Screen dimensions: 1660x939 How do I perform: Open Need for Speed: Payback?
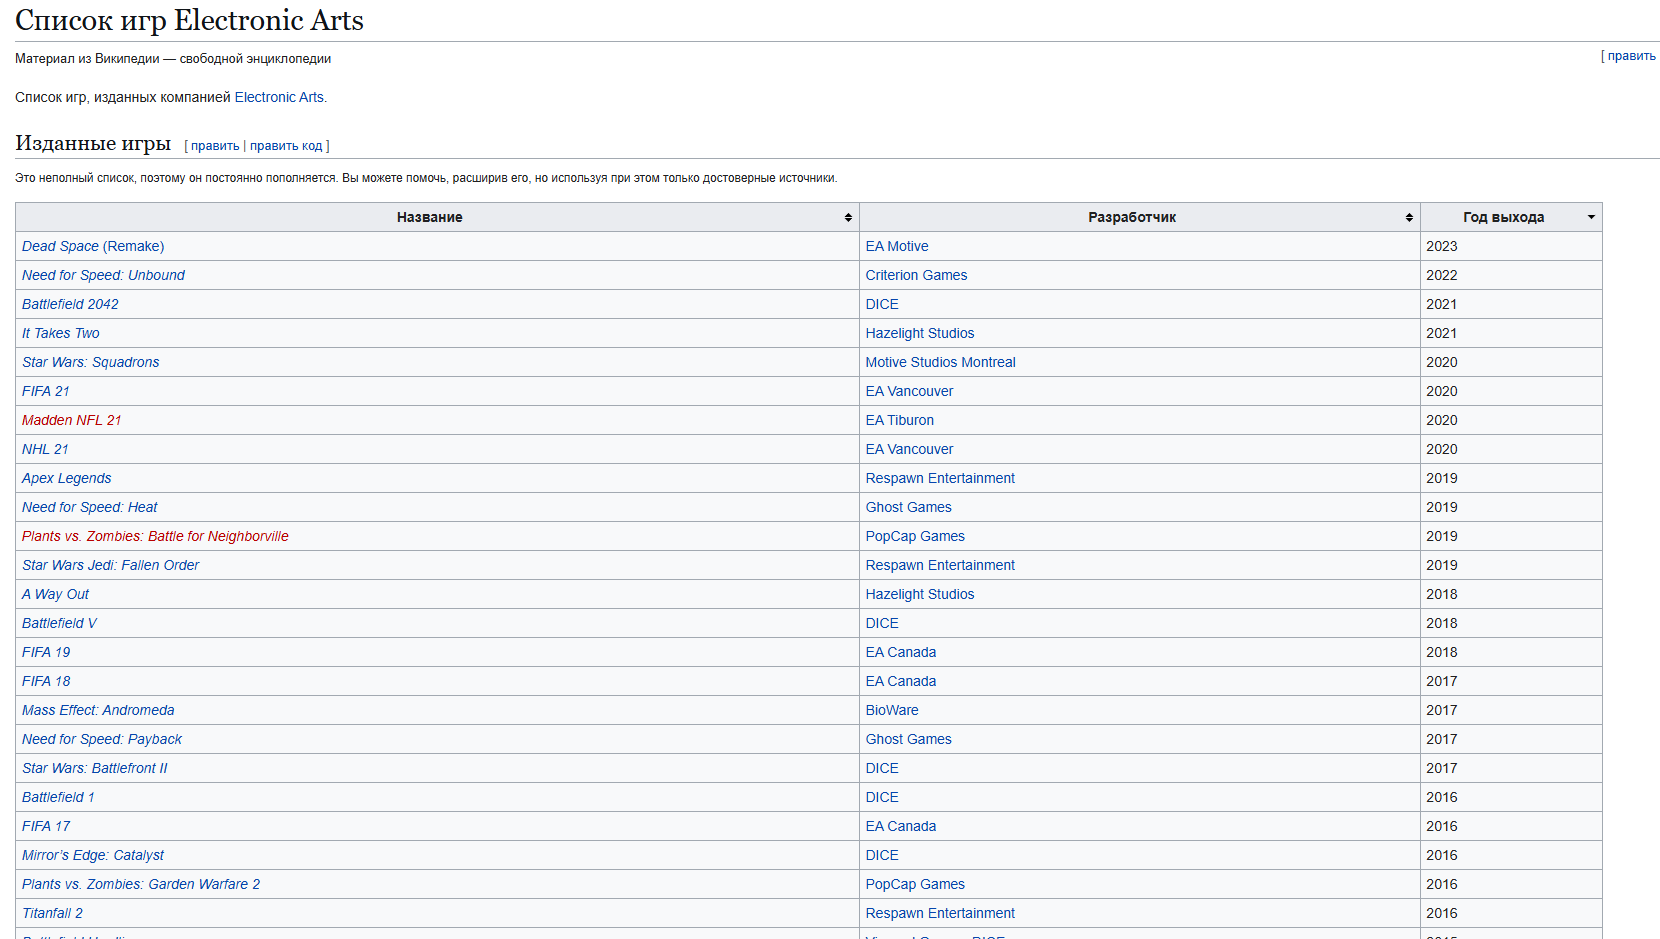[x=102, y=739]
